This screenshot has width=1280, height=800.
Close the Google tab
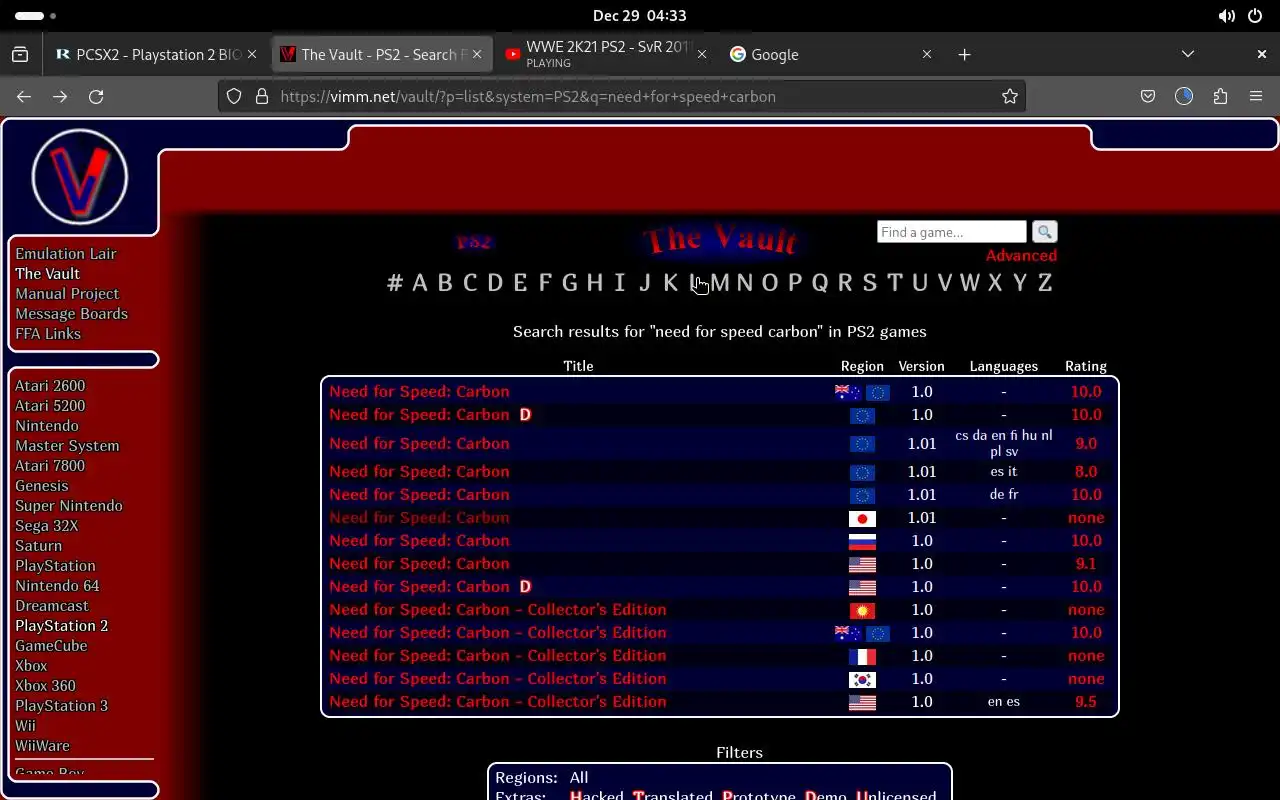(927, 54)
